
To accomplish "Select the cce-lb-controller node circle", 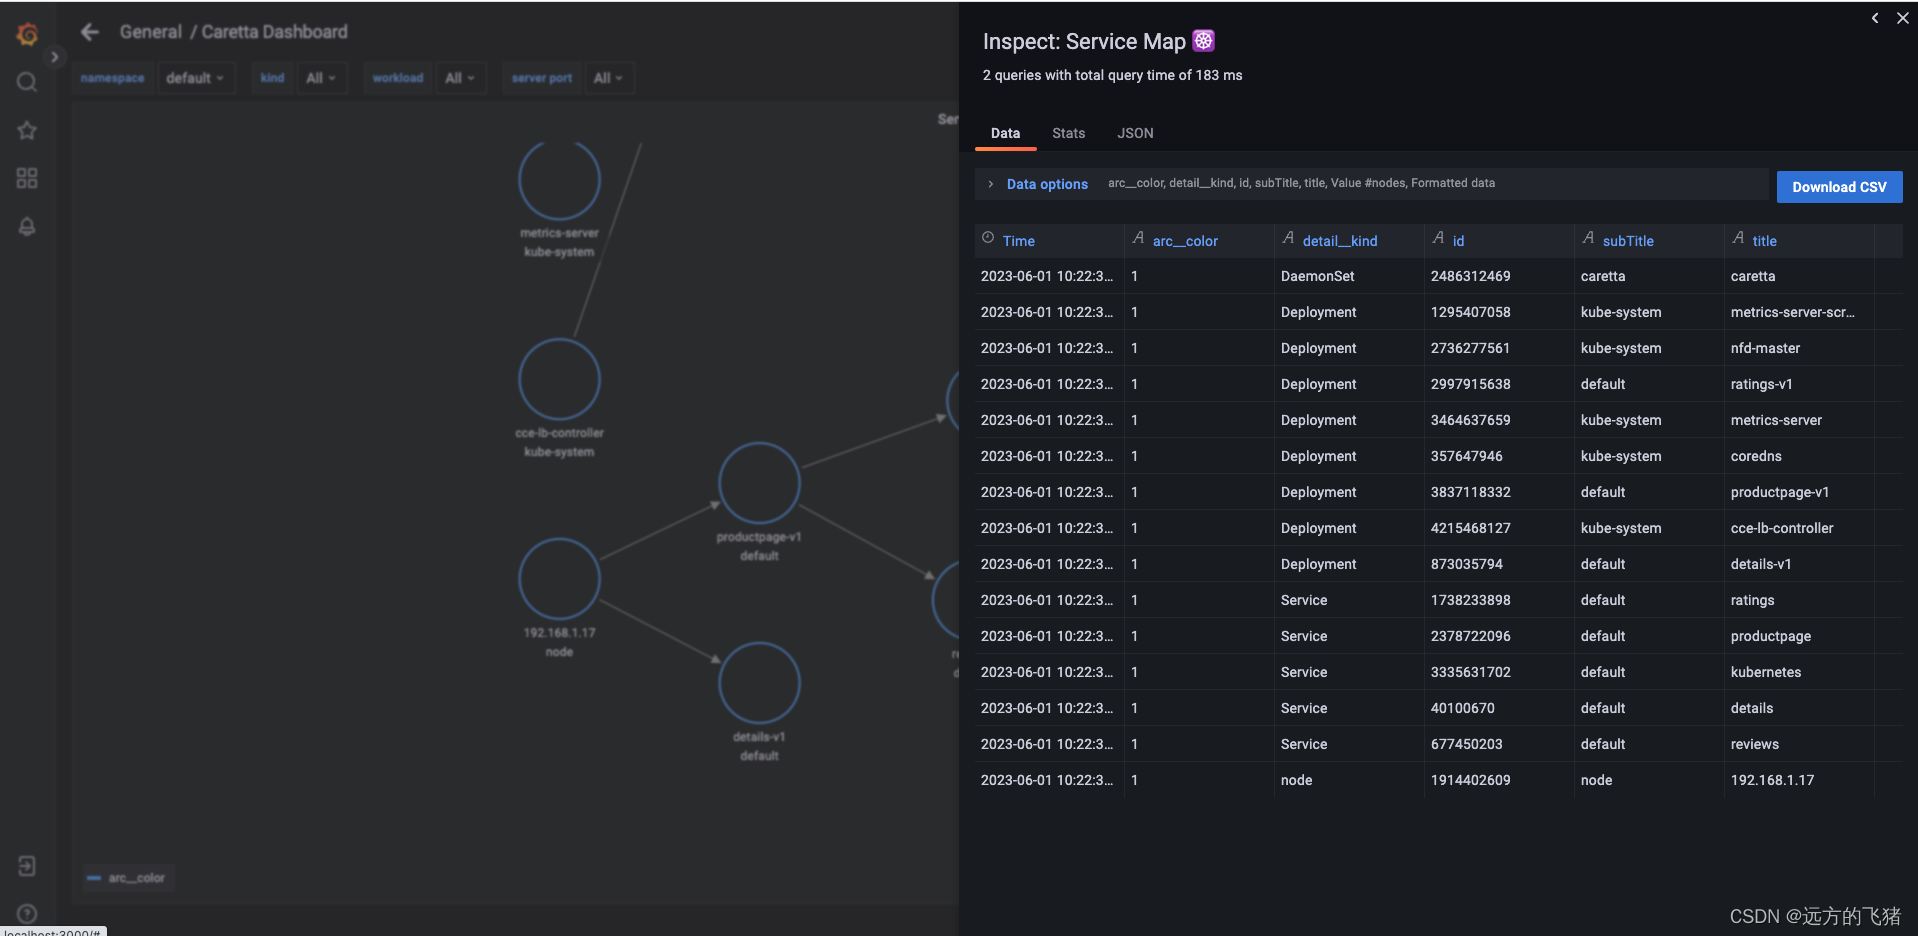I will [559, 379].
